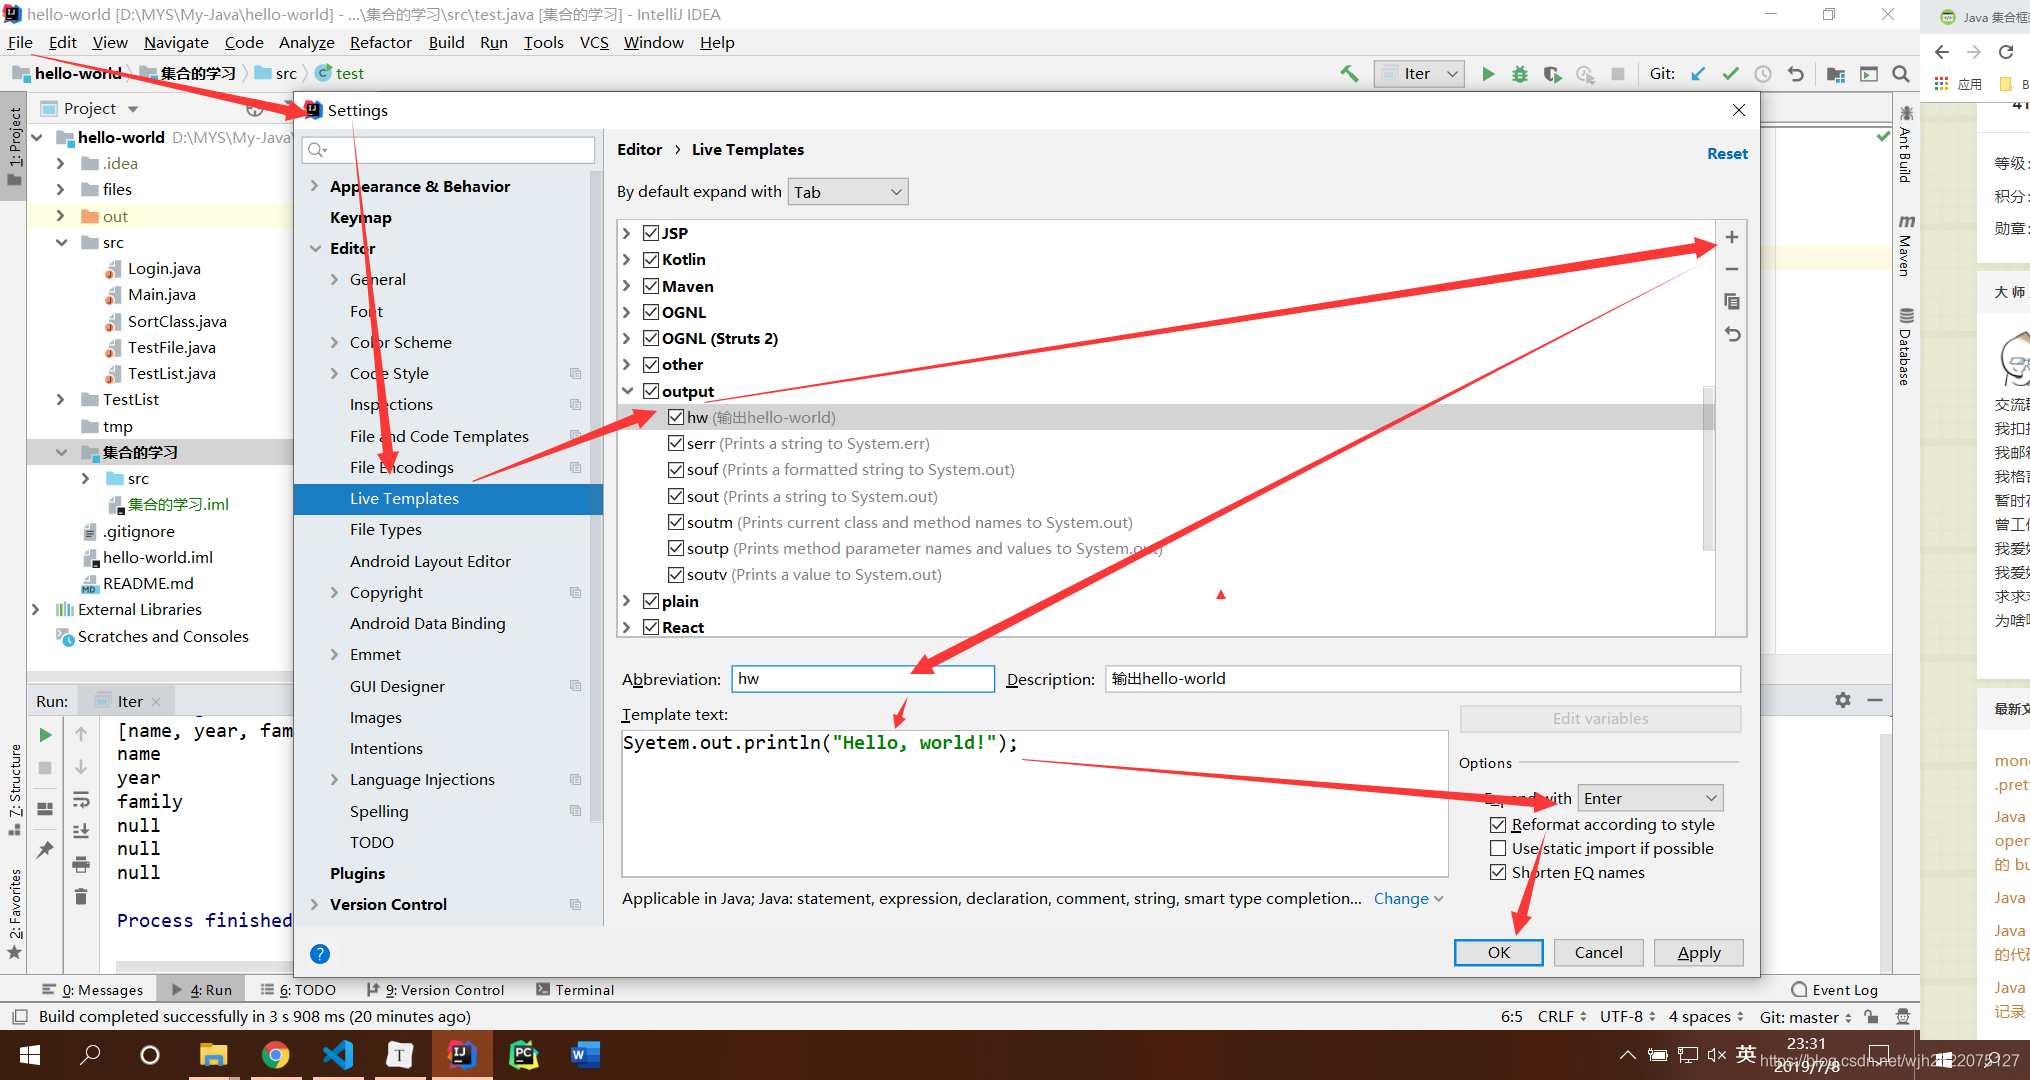
Task: Open Run panel gear settings icon
Action: pyautogui.click(x=1843, y=700)
